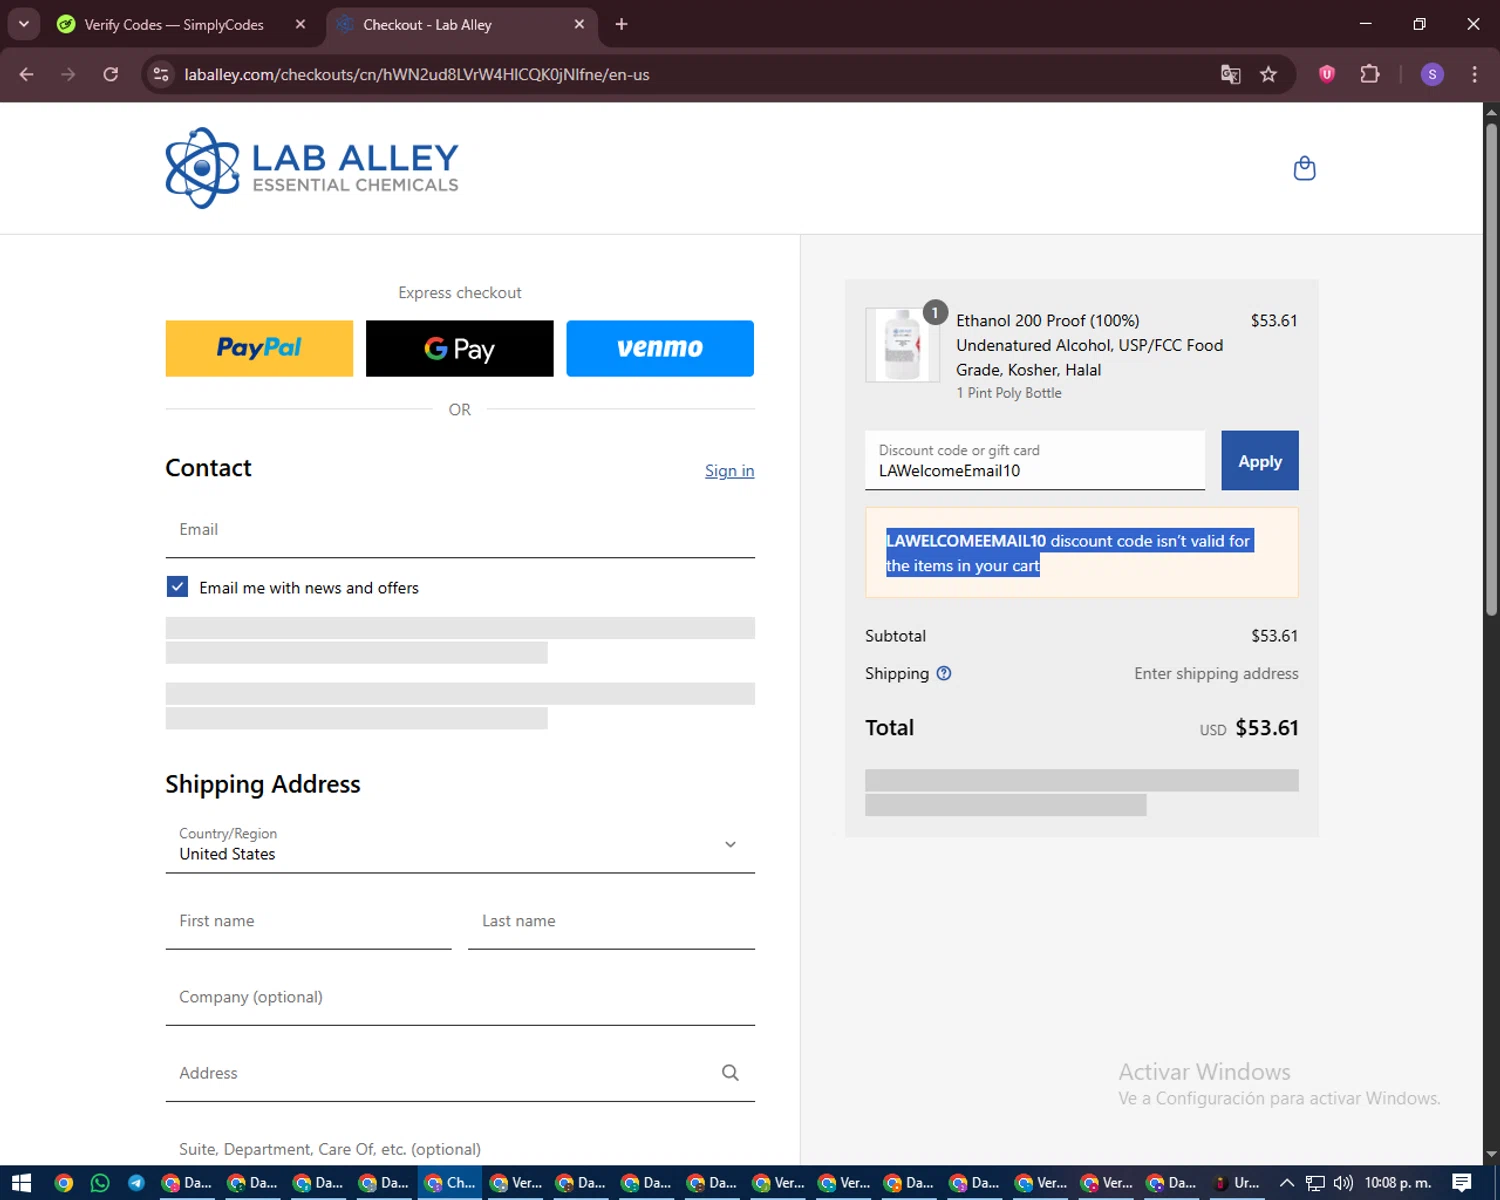Click the Enter shipping address text

point(1216,674)
